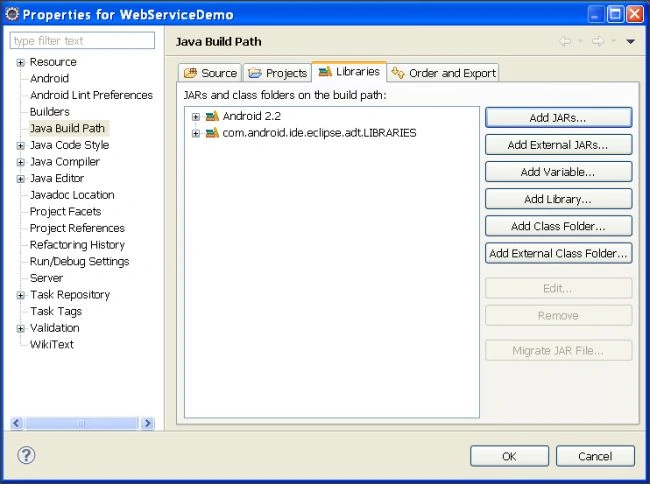Screen dimensions: 650x484
Task: Confirm with the OK button
Action: coord(509,456)
